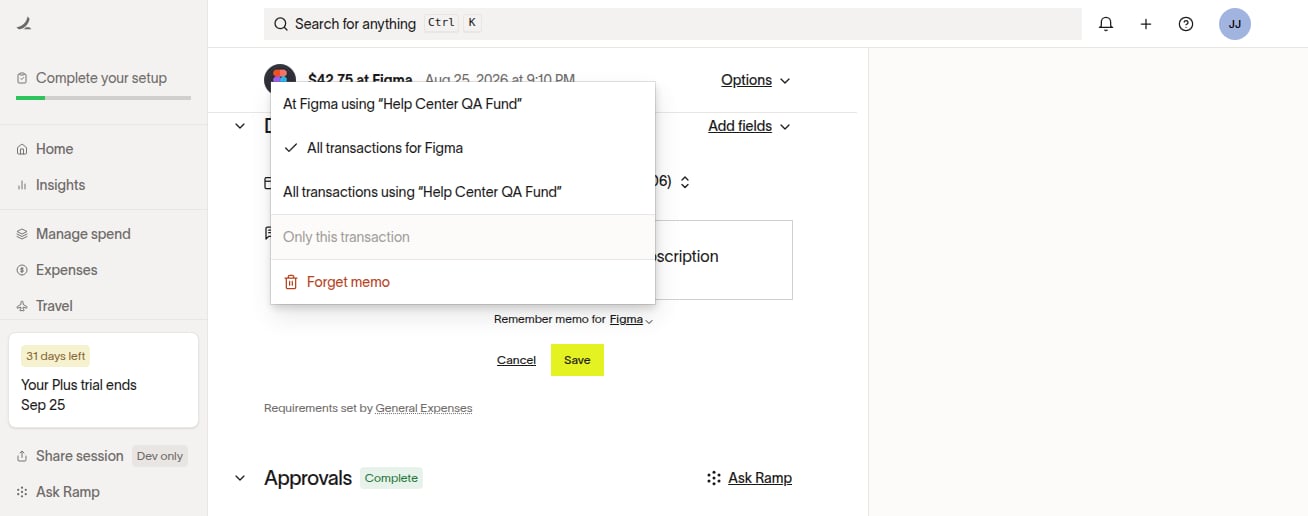Click Ask Ramp link beside Approvals

(760, 478)
